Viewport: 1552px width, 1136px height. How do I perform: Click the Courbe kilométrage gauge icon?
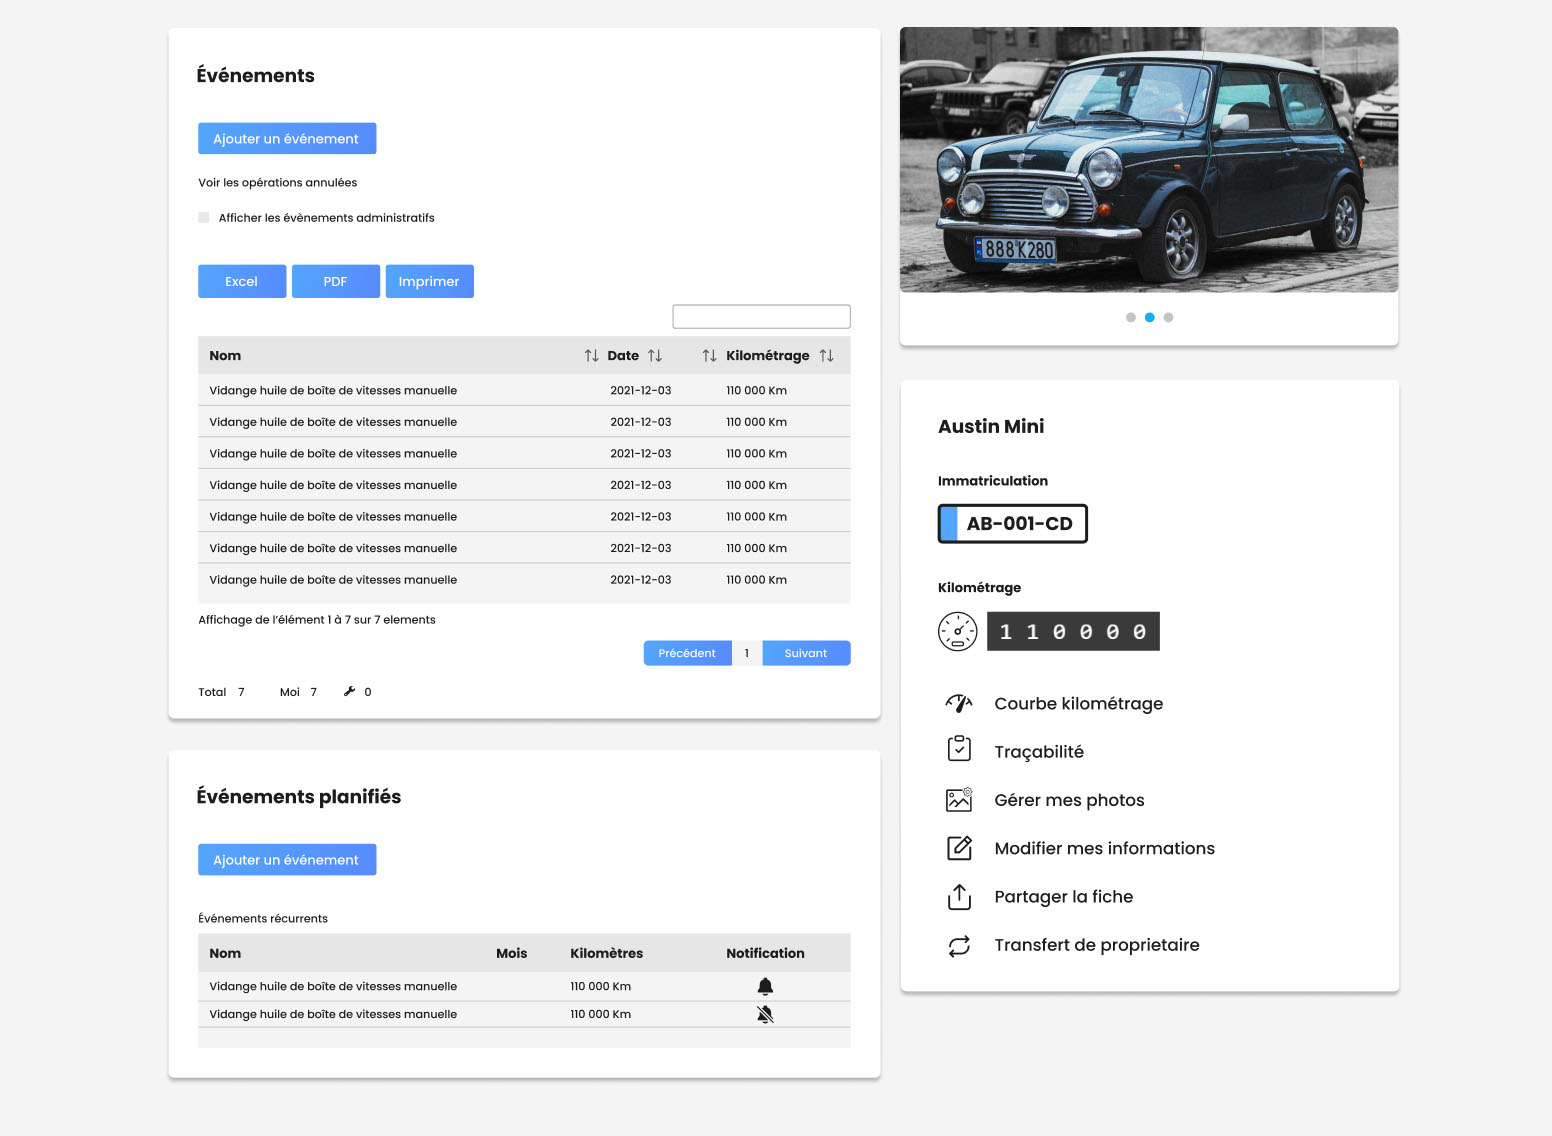click(959, 704)
